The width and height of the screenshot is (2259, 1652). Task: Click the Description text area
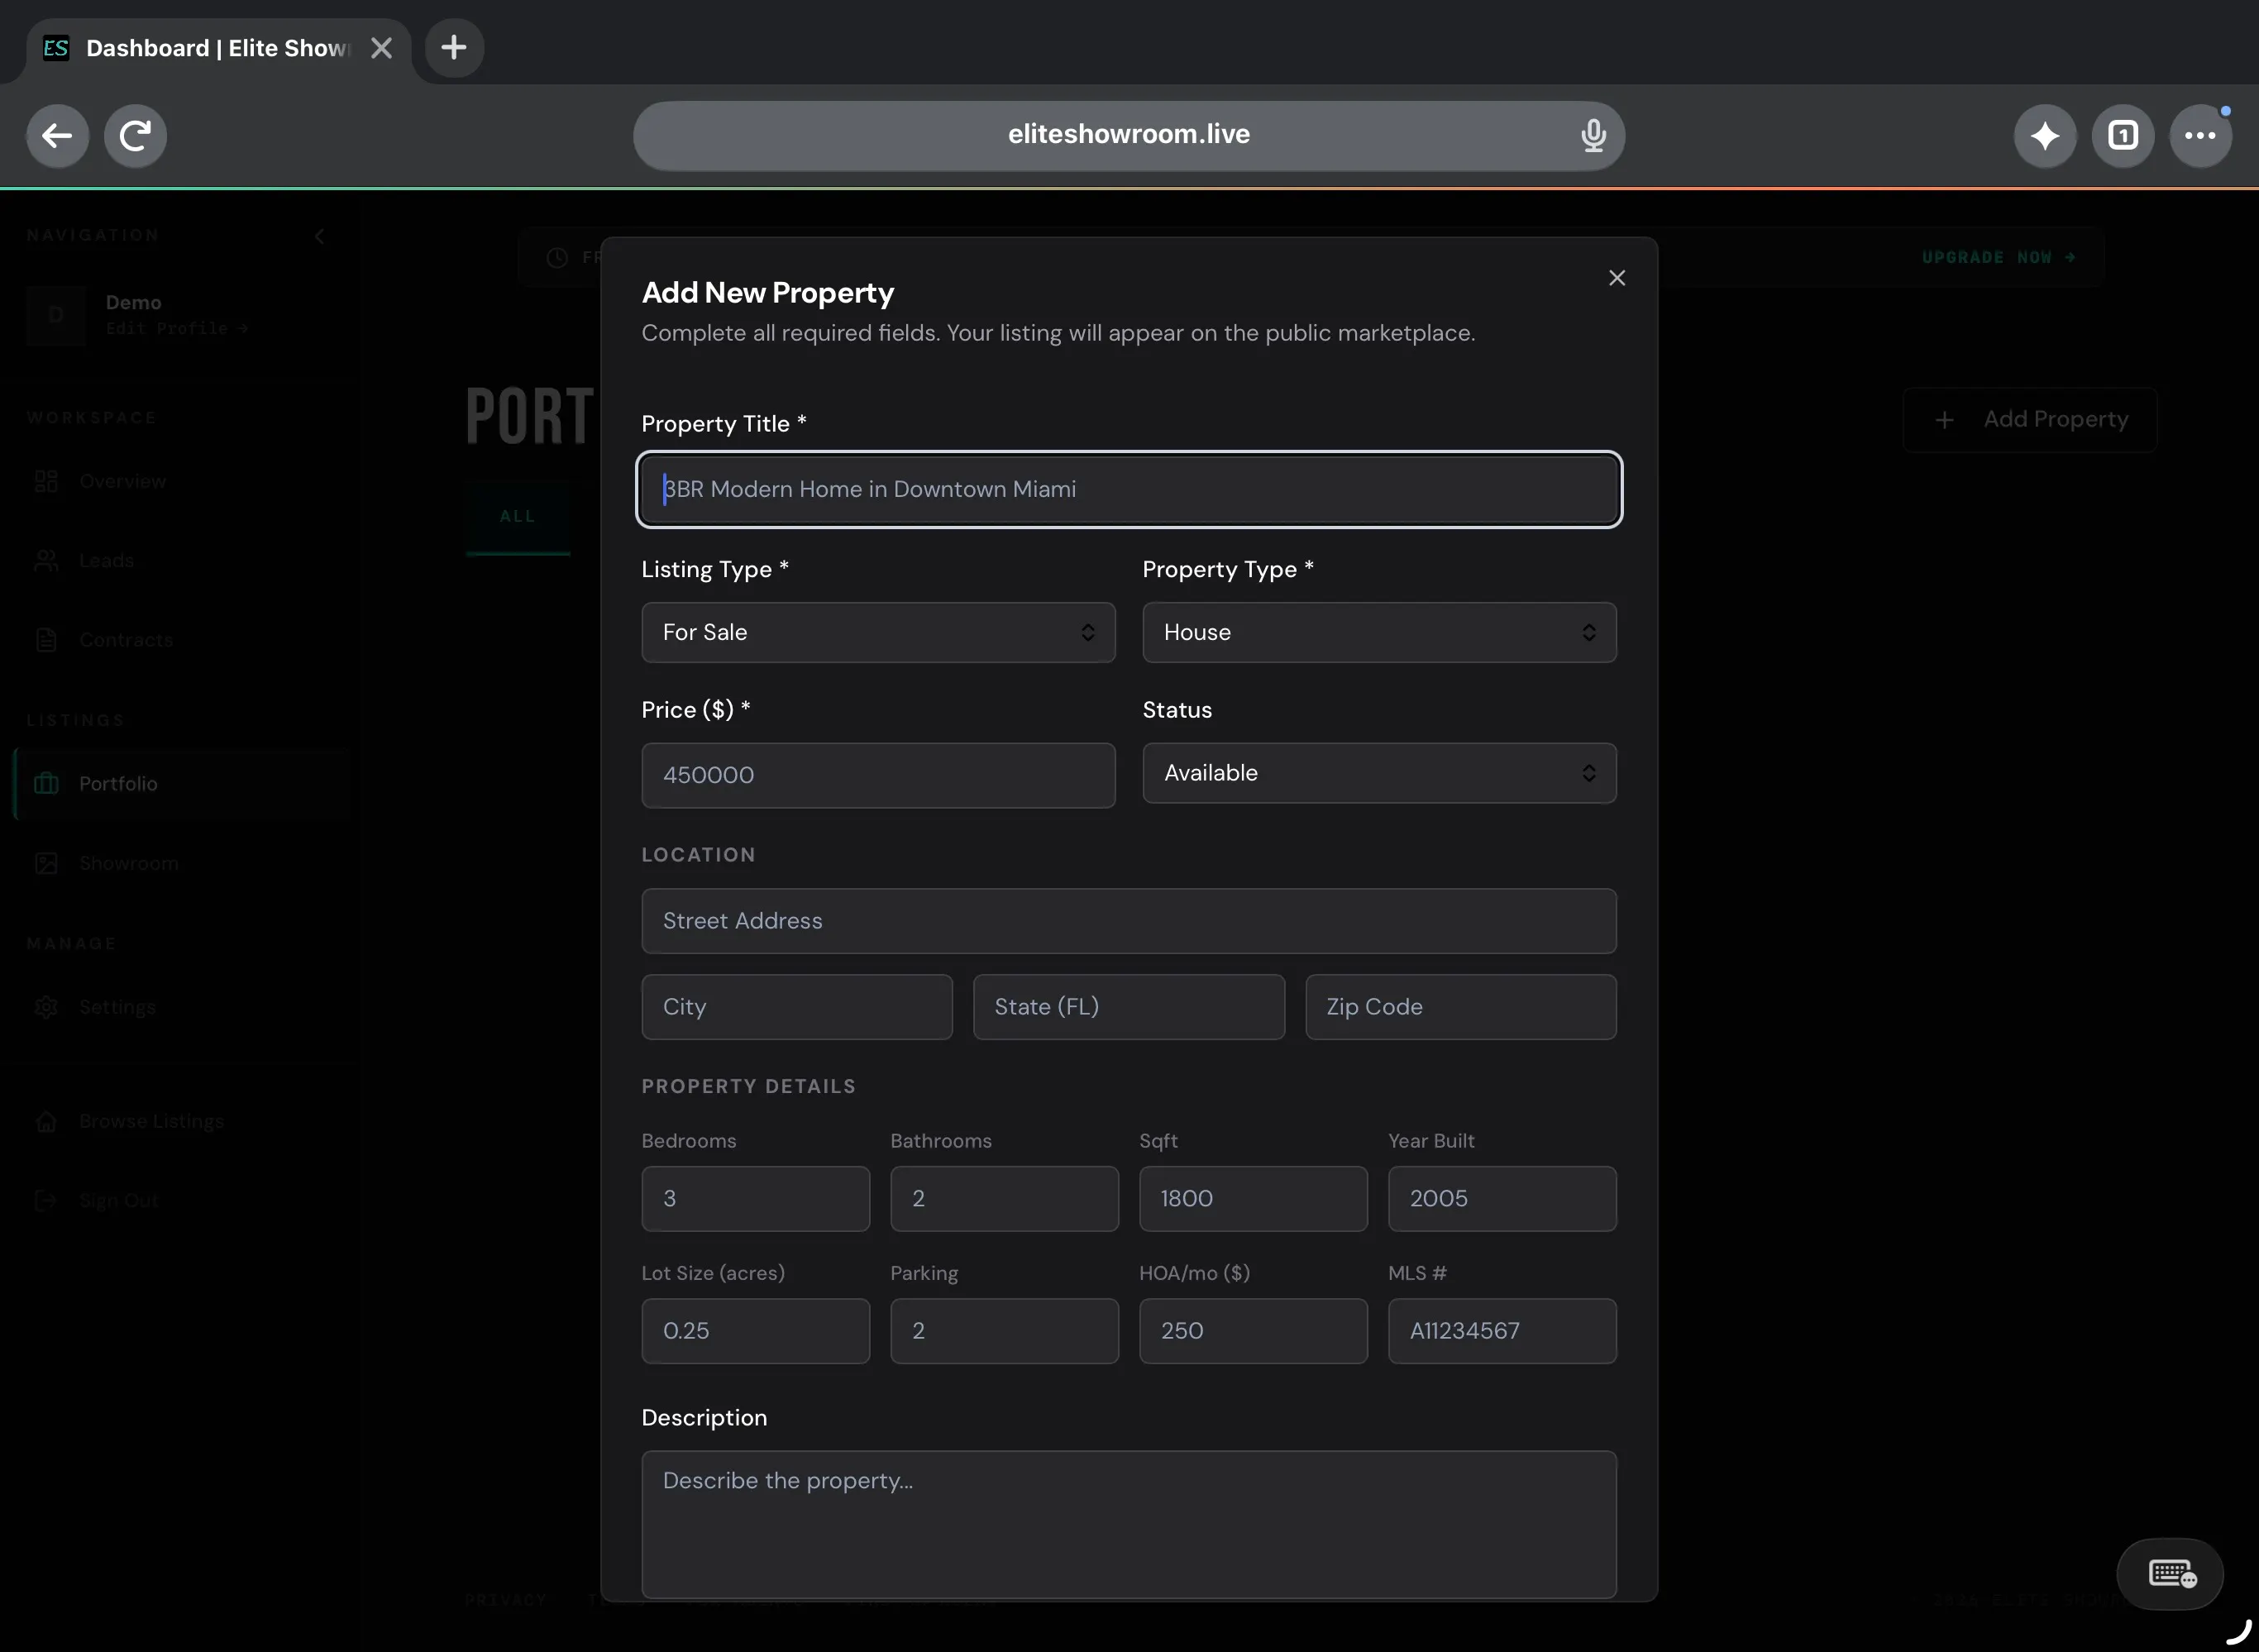[1129, 1525]
